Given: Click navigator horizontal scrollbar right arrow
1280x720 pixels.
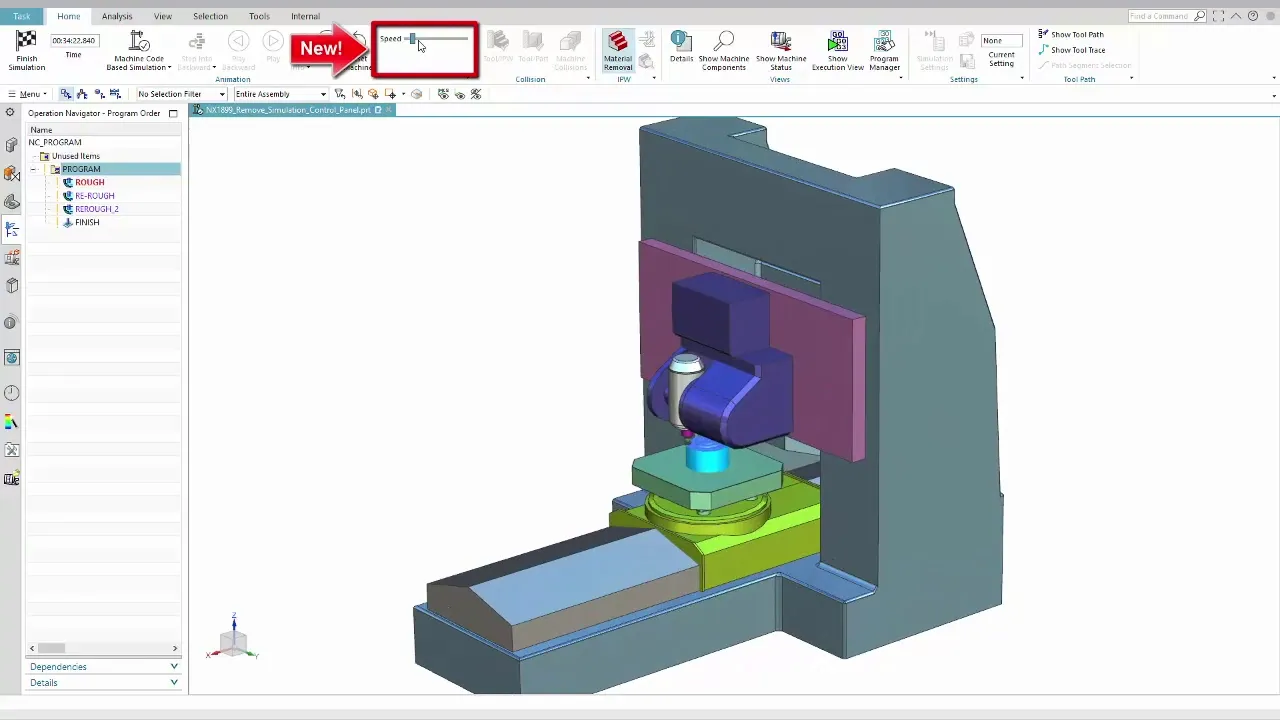Looking at the screenshot, I should coord(175,648).
